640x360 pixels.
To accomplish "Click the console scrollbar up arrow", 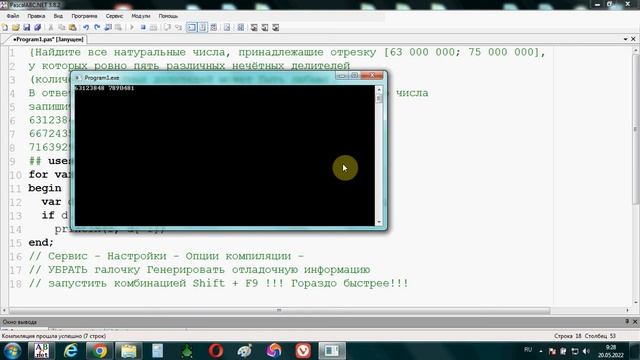I will point(379,89).
